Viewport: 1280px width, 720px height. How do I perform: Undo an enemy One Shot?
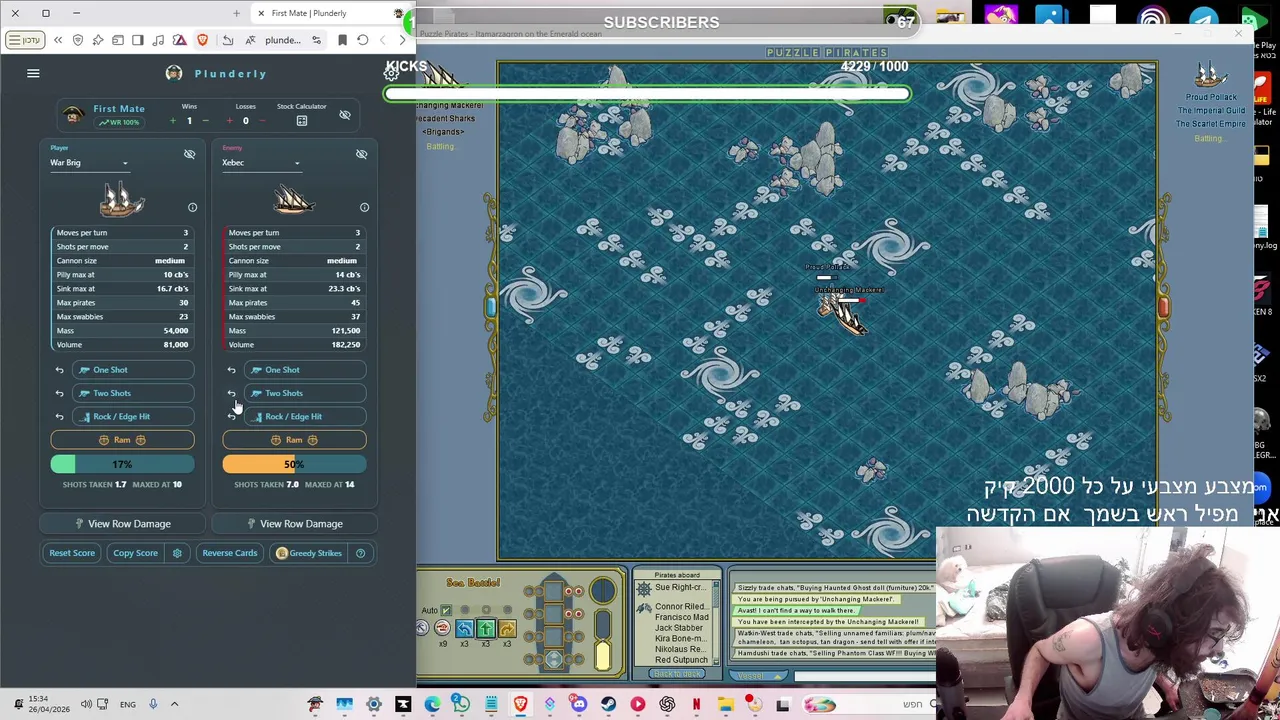click(x=231, y=370)
